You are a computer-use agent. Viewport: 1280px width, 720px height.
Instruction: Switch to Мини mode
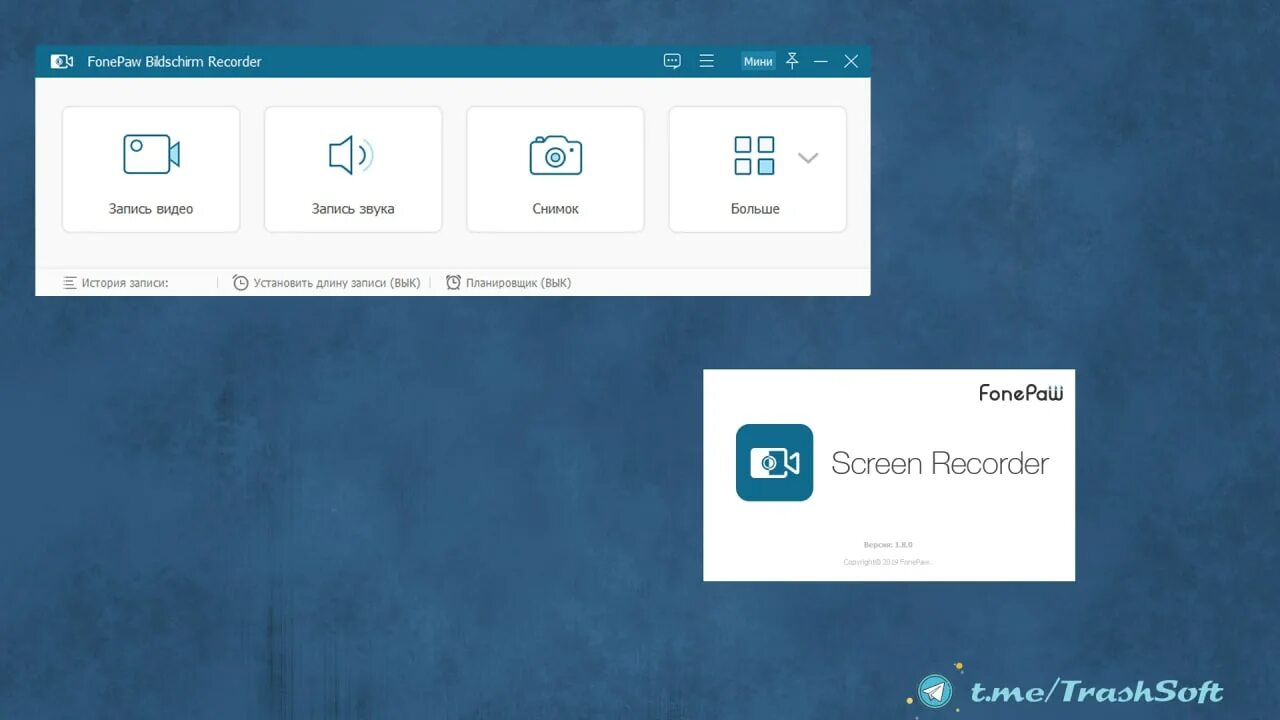(x=758, y=61)
